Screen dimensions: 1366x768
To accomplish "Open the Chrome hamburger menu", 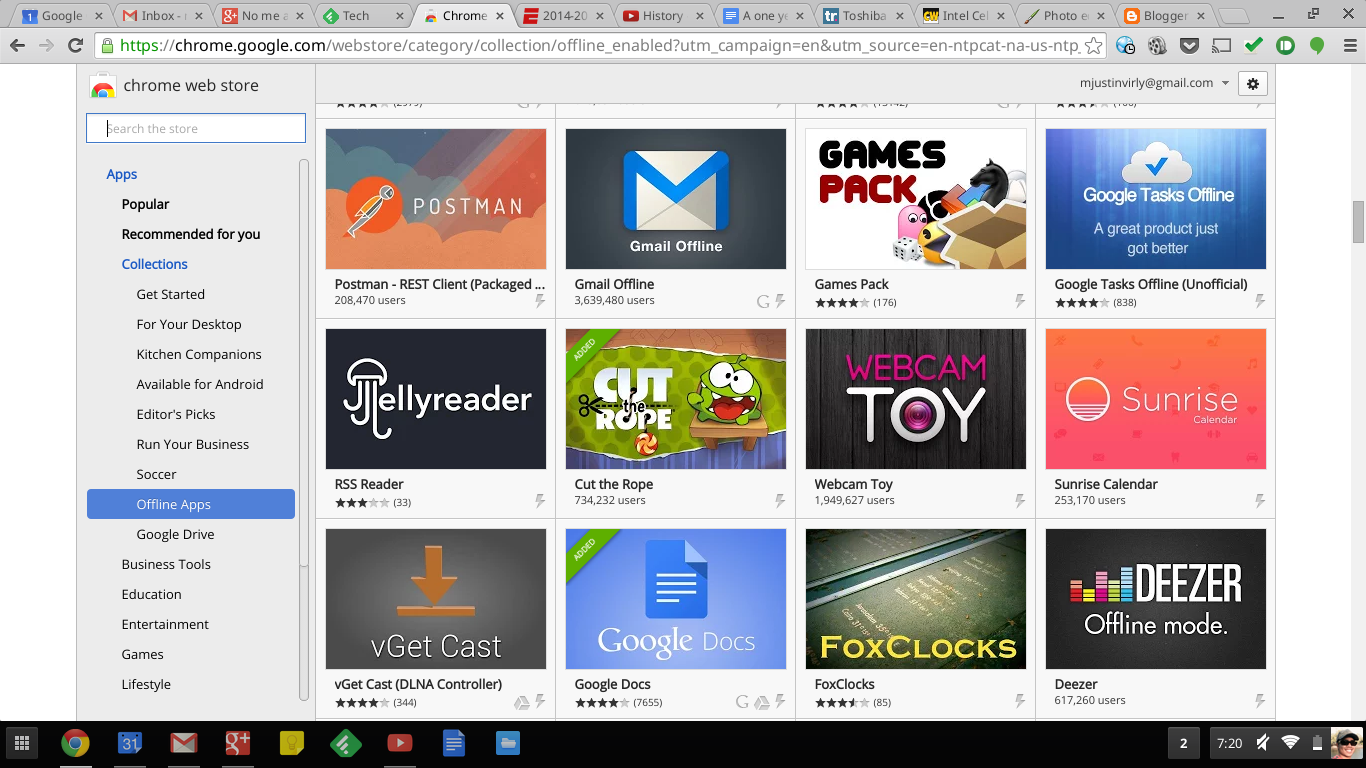I will (1348, 46).
